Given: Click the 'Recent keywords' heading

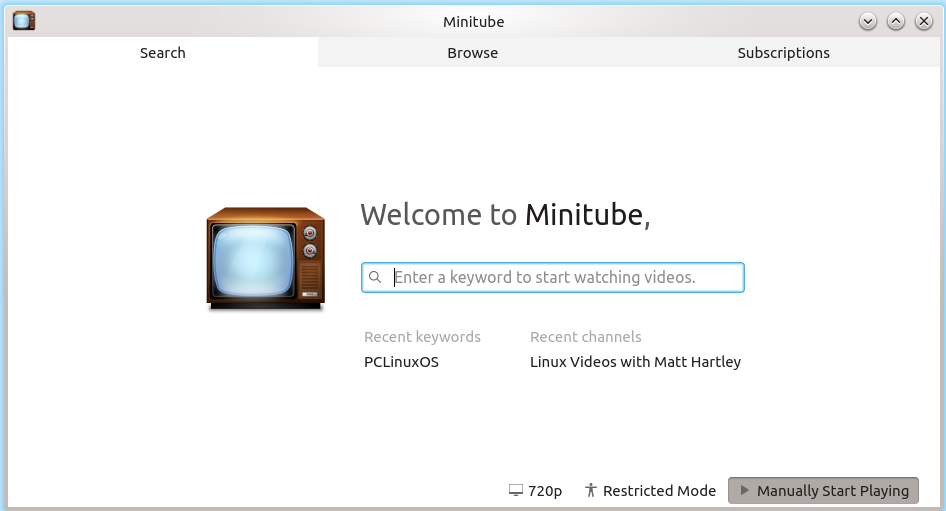Looking at the screenshot, I should point(422,337).
